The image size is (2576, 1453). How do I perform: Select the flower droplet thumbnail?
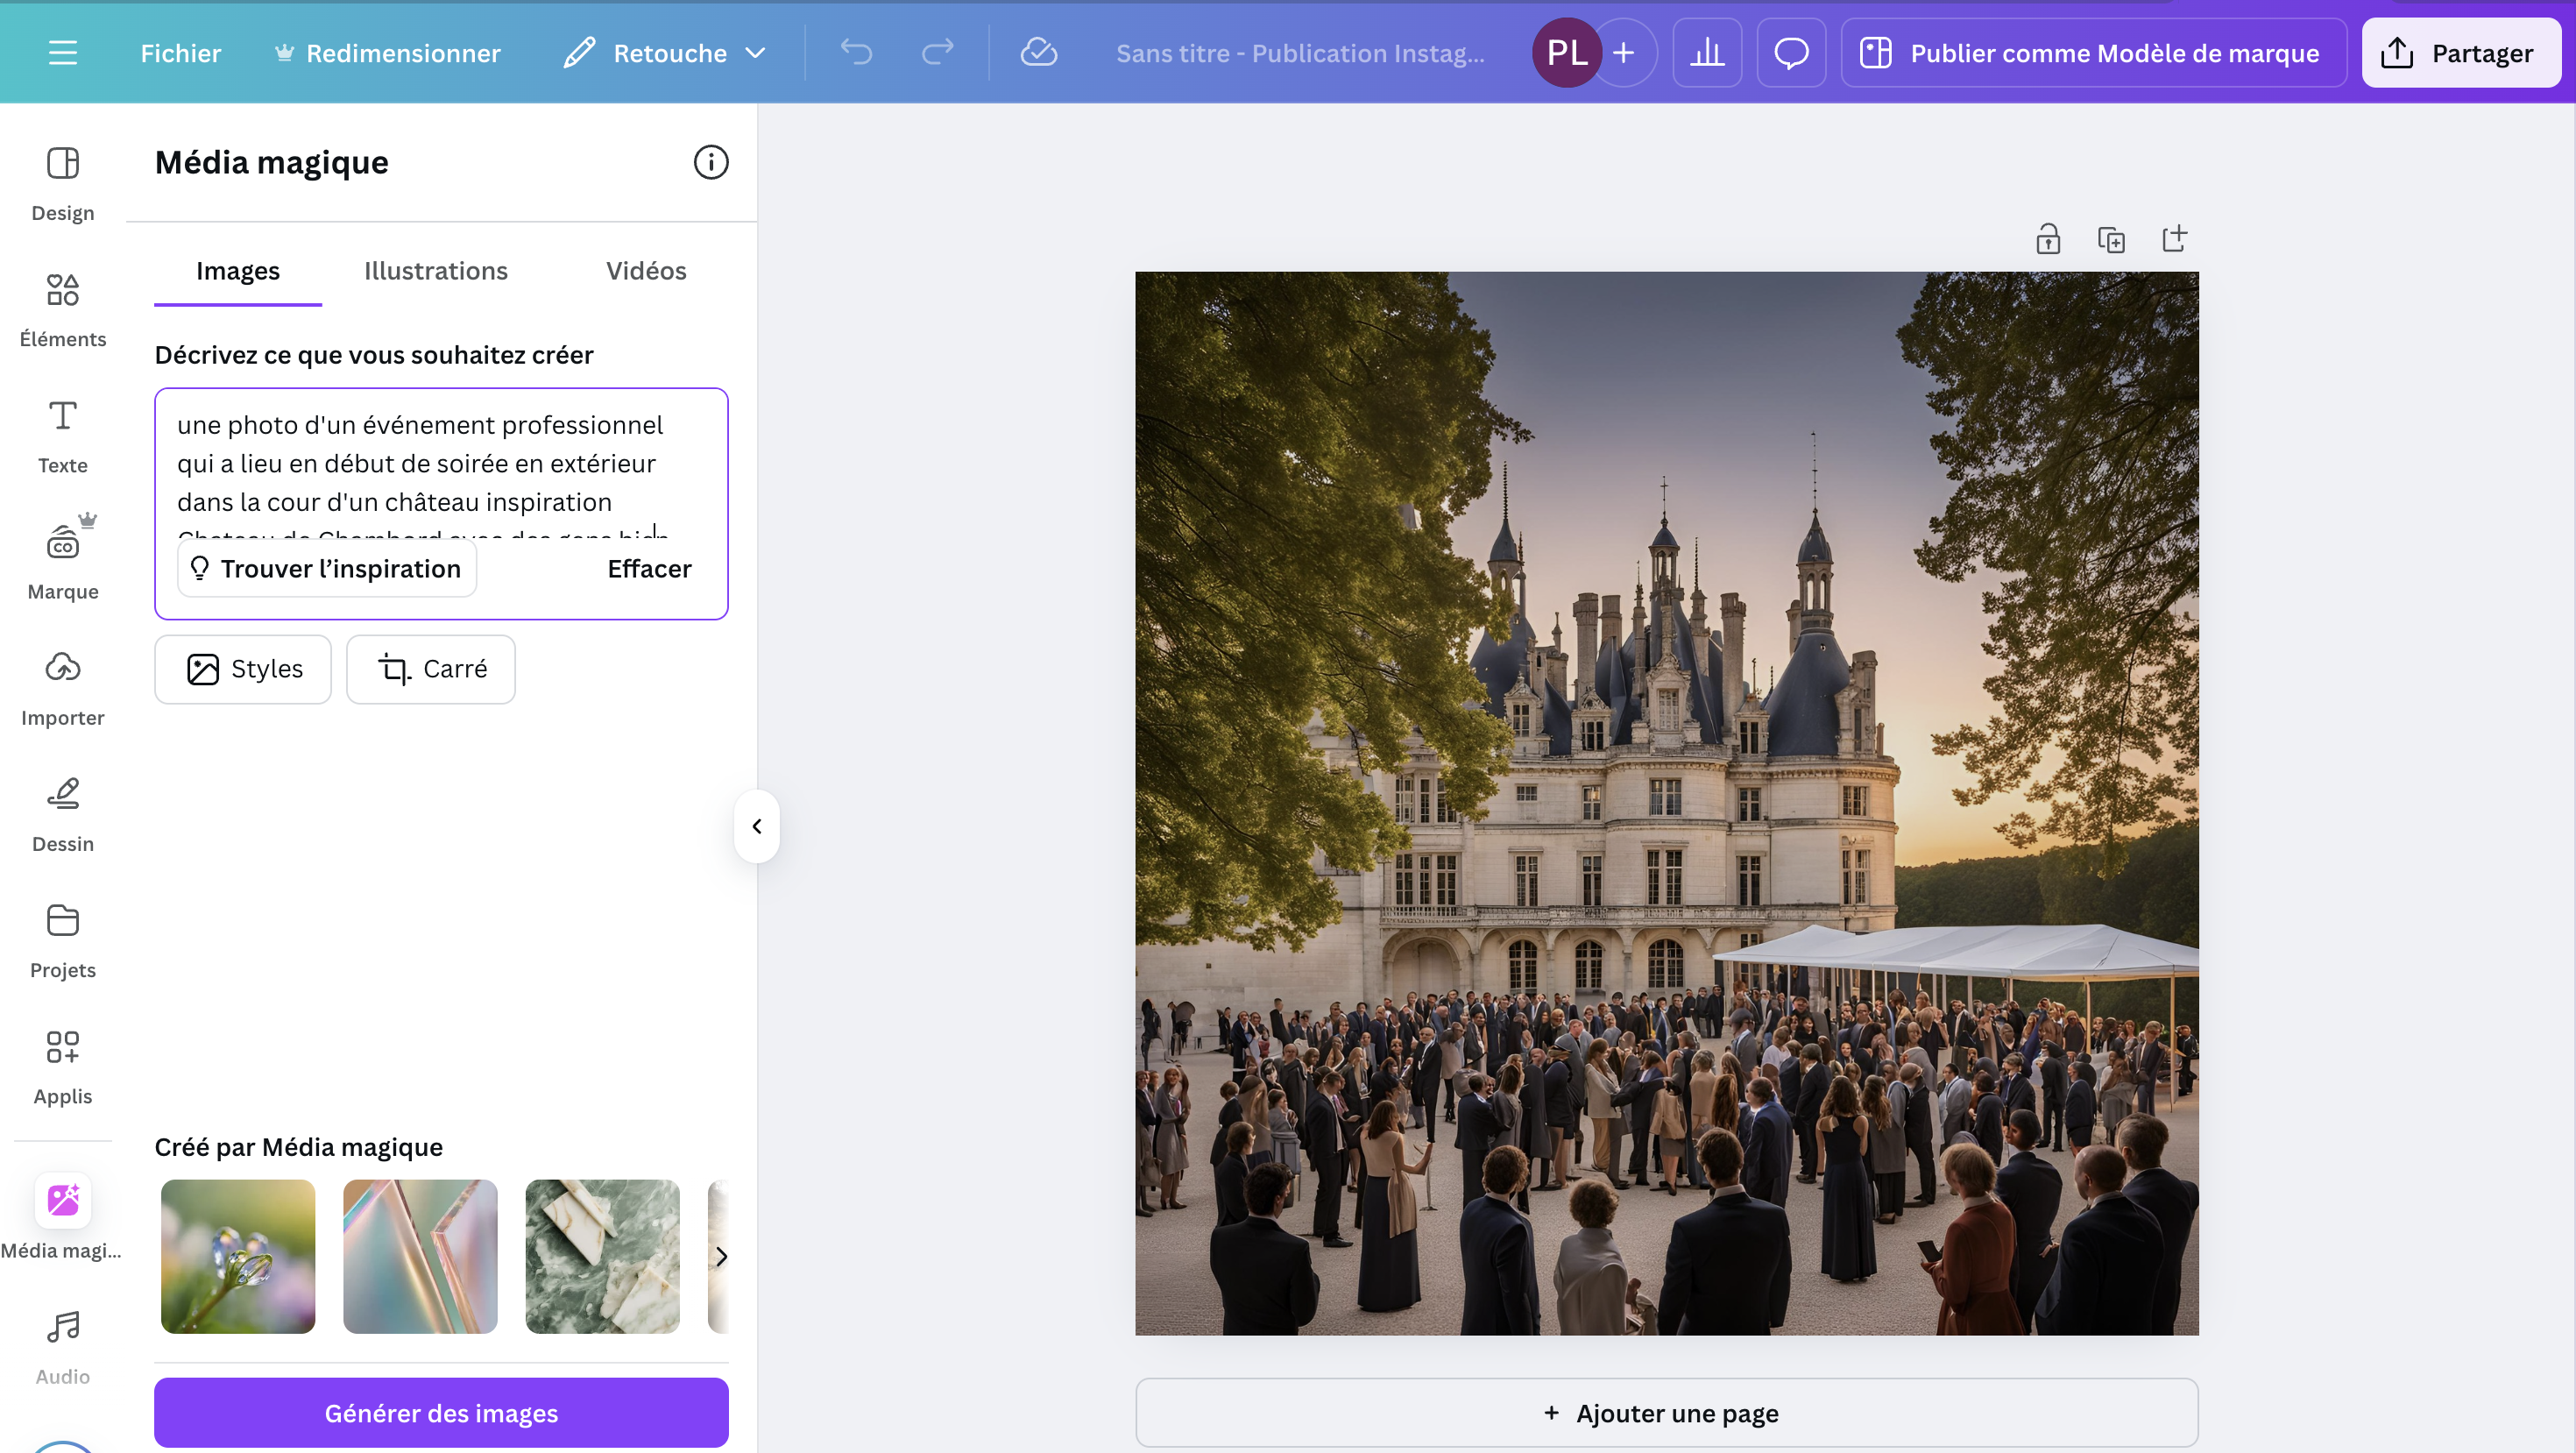pos(238,1256)
